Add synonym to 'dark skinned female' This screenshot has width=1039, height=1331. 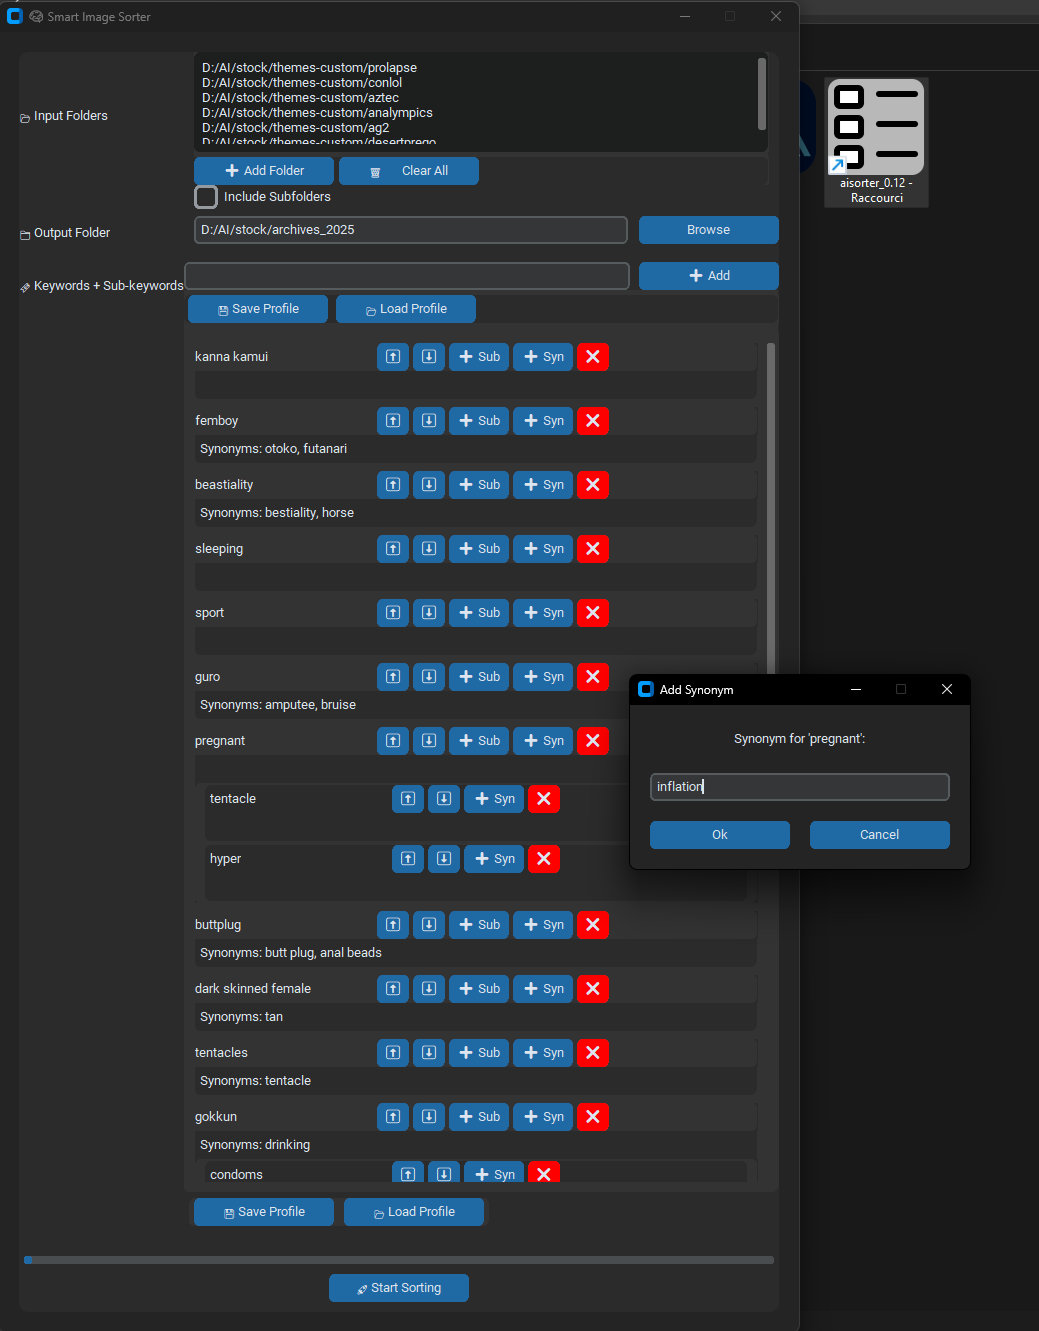tap(543, 989)
